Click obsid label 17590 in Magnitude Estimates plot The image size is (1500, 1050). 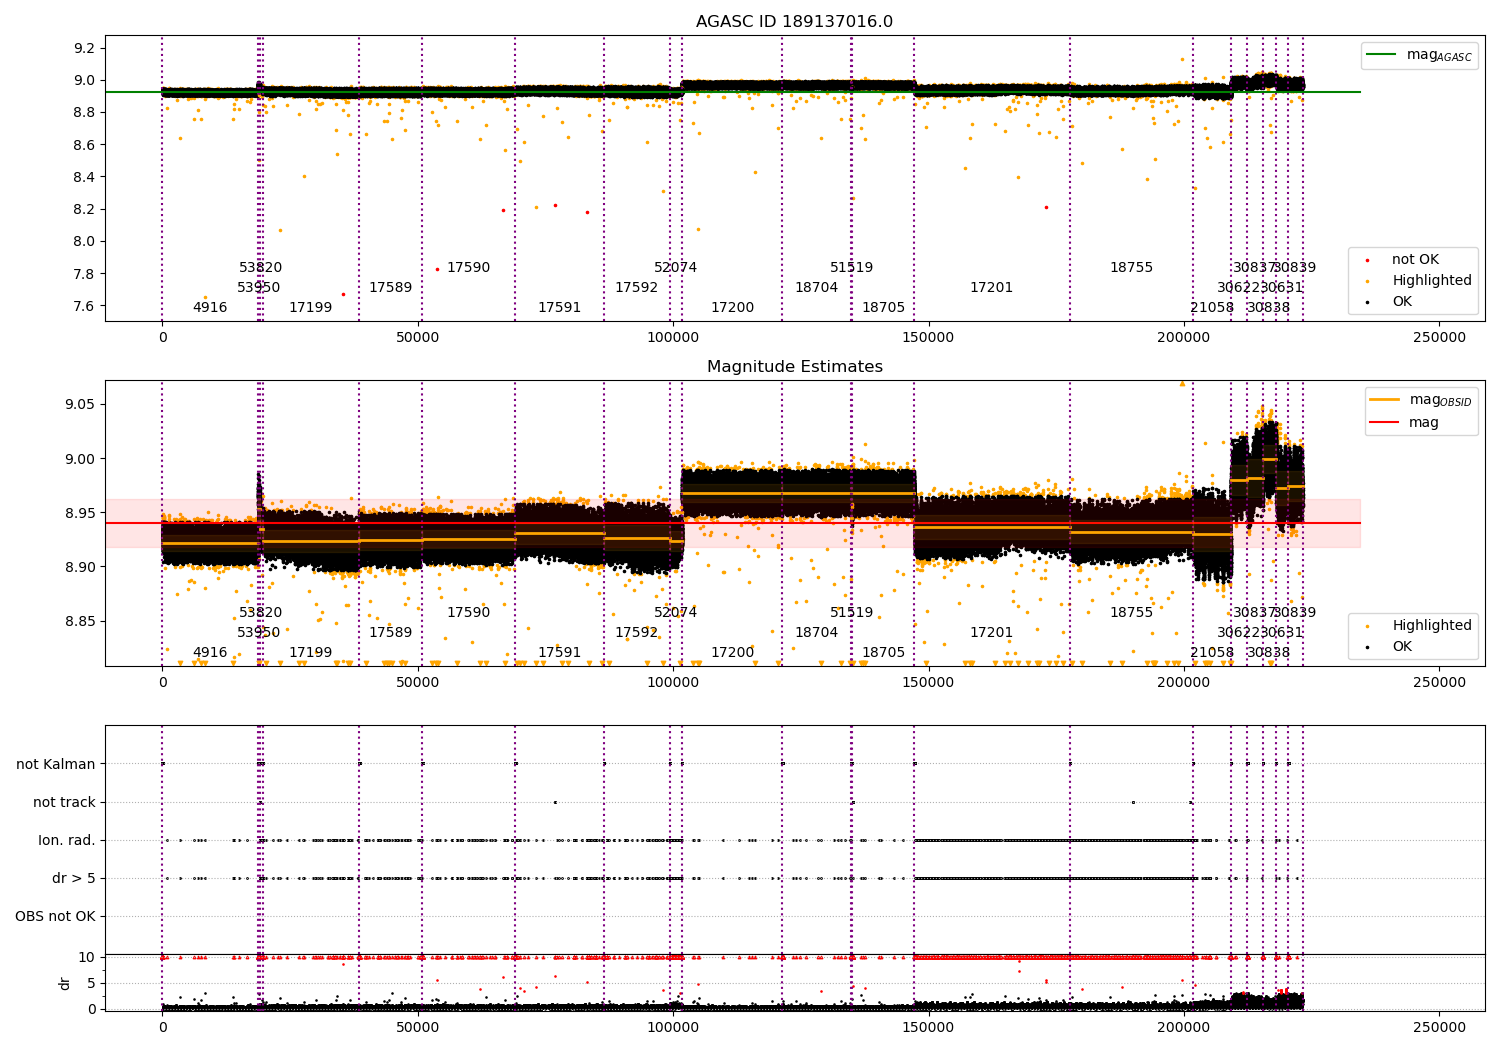(x=468, y=613)
